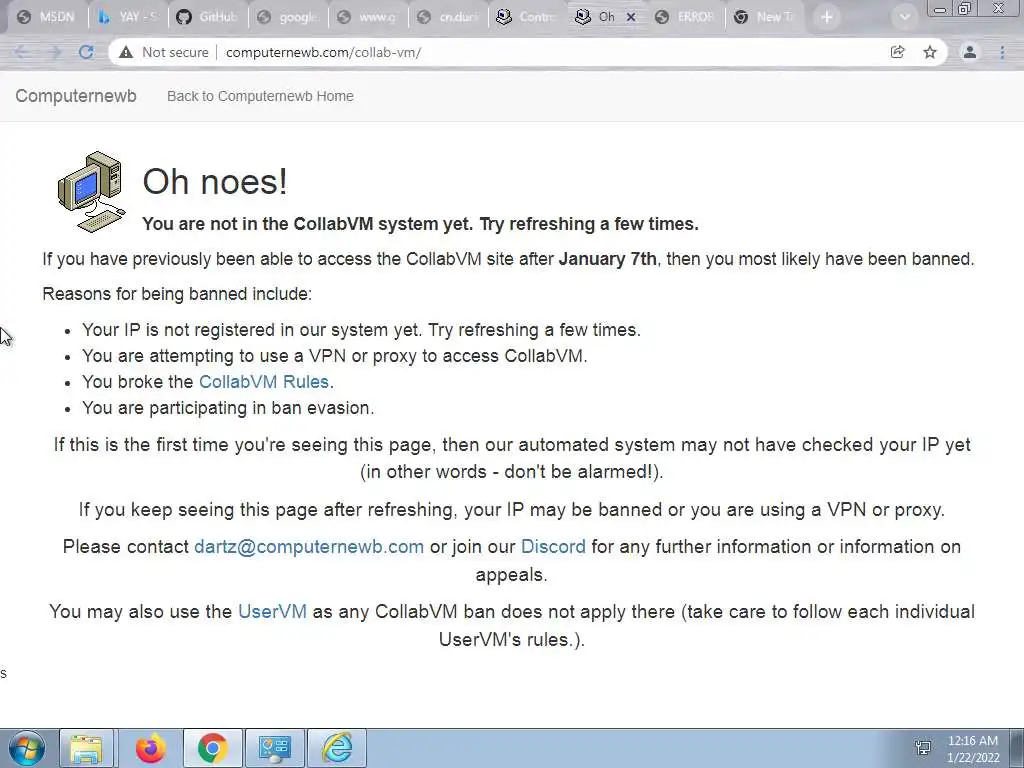This screenshot has height=768, width=1024.
Task: Launch Internet Explorer from taskbar
Action: click(x=337, y=748)
